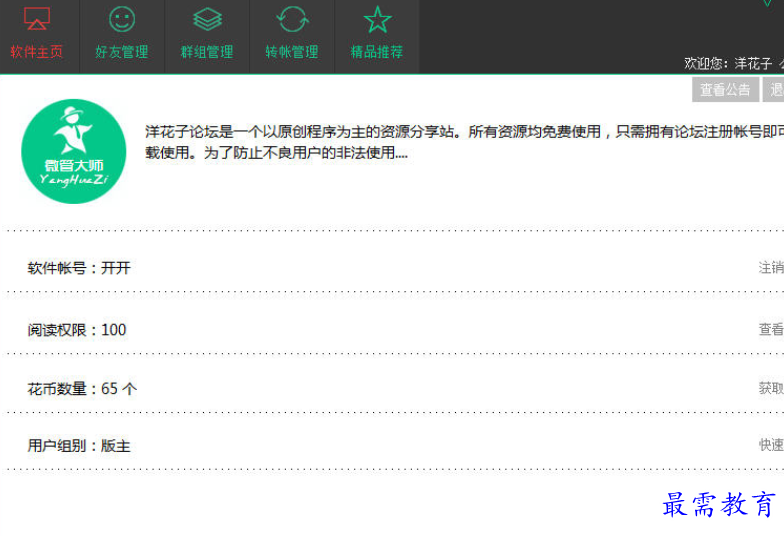Open the 软件主页 home tab icon
The image size is (784, 536).
[x=36, y=18]
